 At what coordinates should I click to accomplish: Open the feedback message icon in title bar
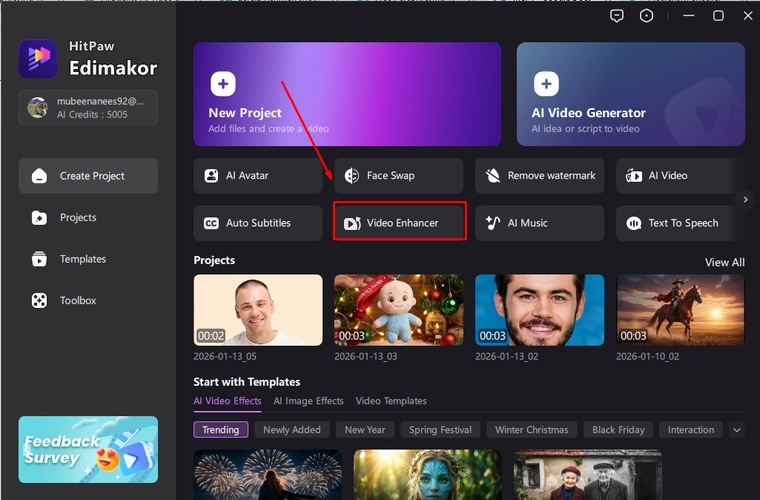[617, 16]
